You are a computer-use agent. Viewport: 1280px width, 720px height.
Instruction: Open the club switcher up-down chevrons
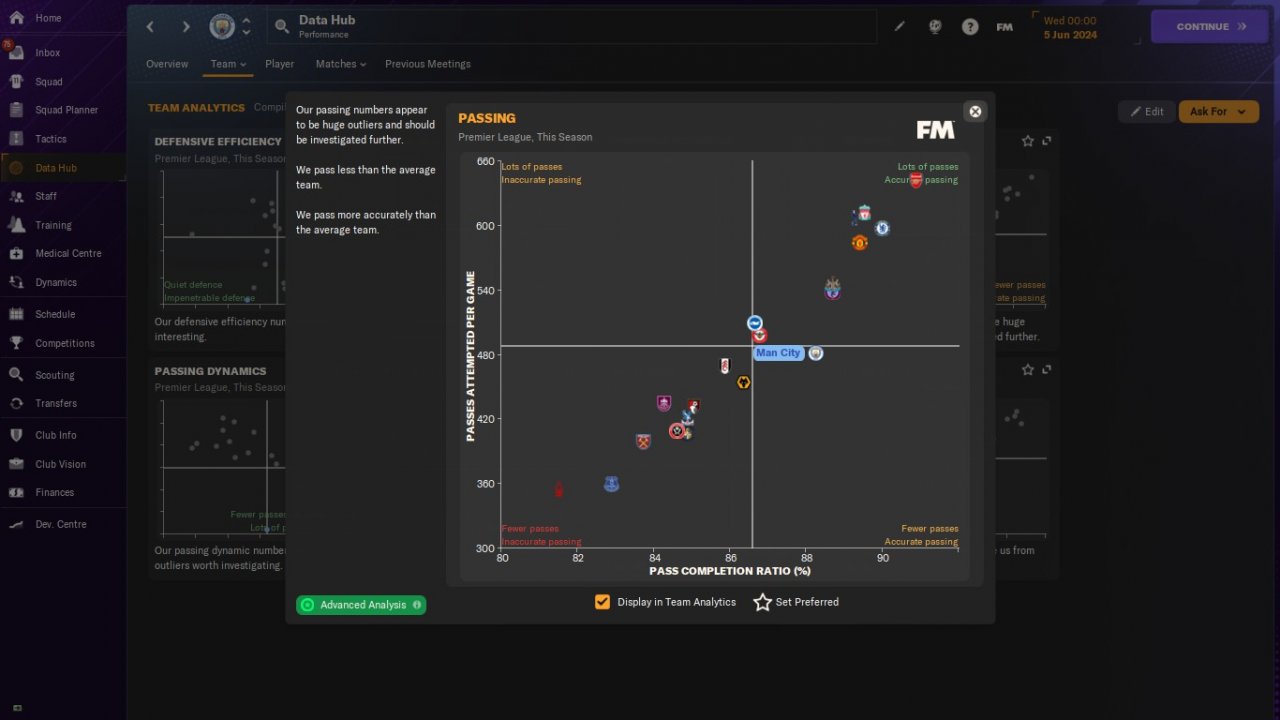pyautogui.click(x=246, y=27)
